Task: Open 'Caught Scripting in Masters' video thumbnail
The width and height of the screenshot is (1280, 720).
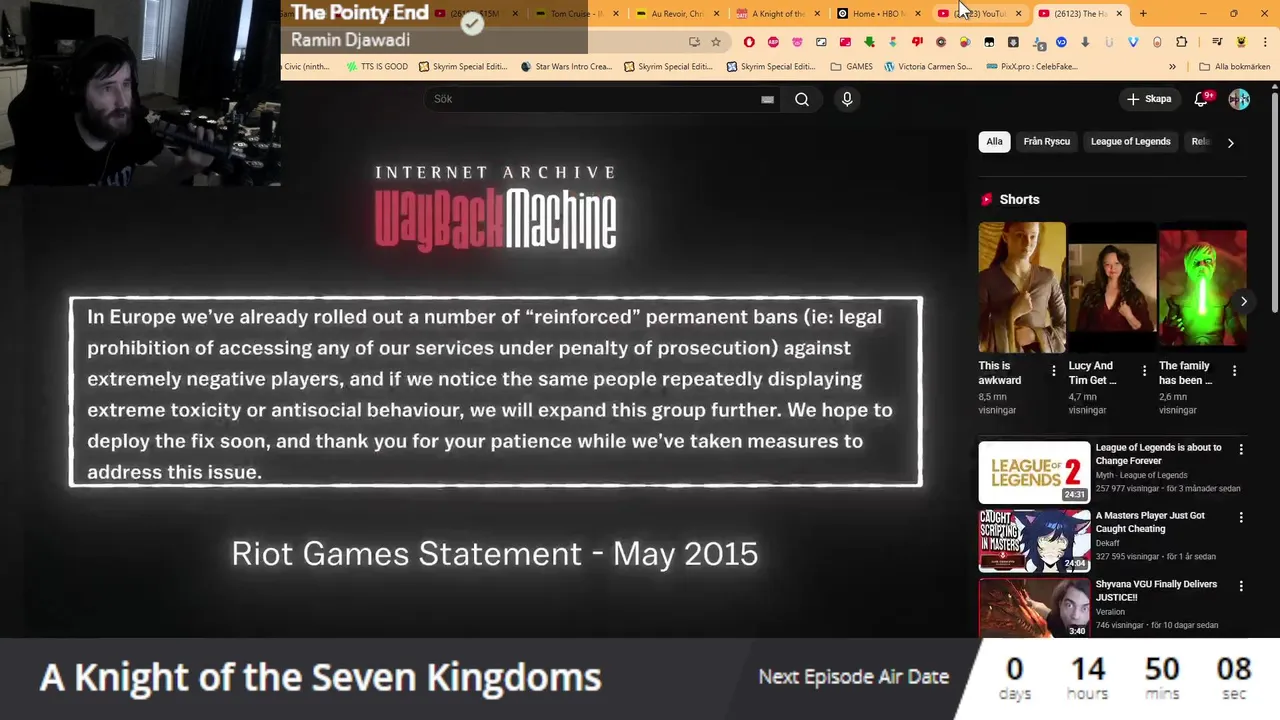Action: 1034,540
